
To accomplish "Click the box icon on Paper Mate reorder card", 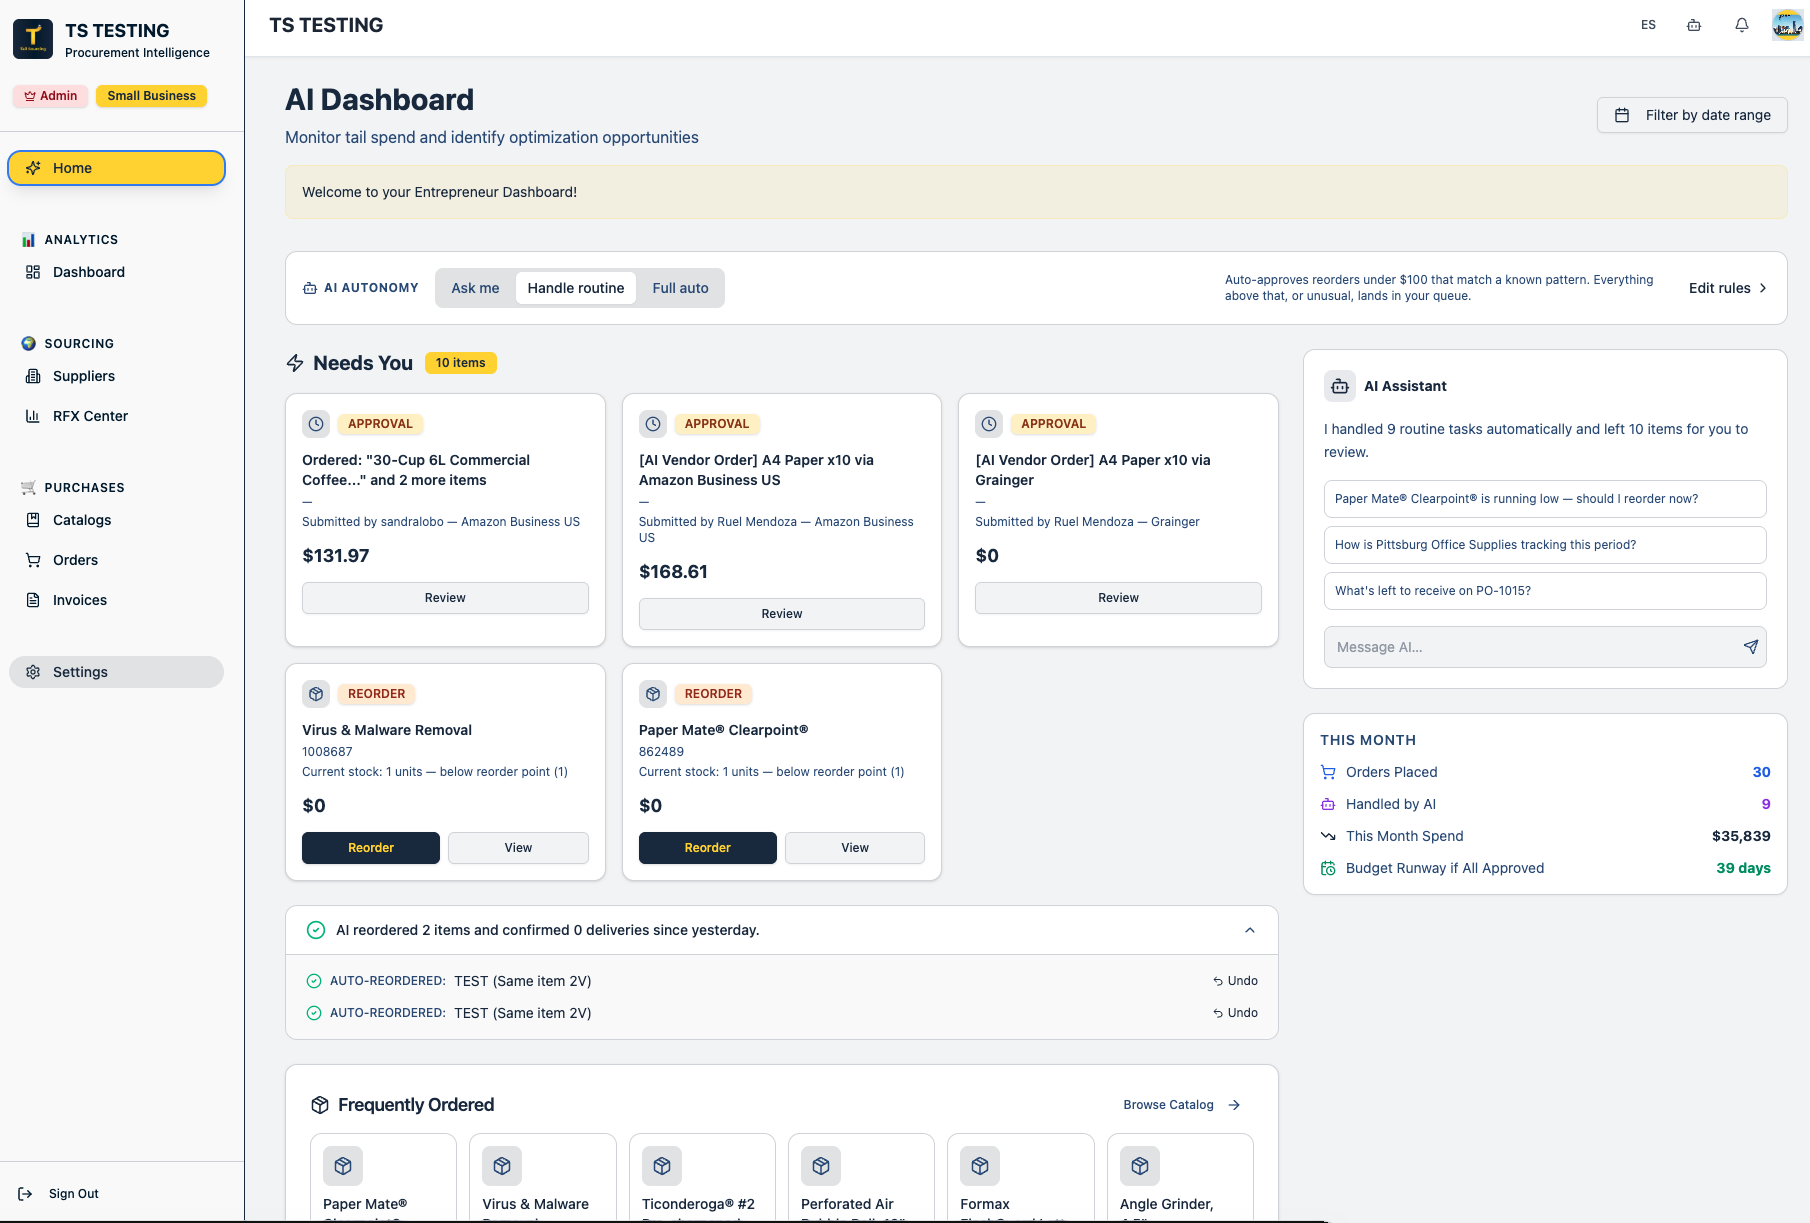I will coord(653,694).
